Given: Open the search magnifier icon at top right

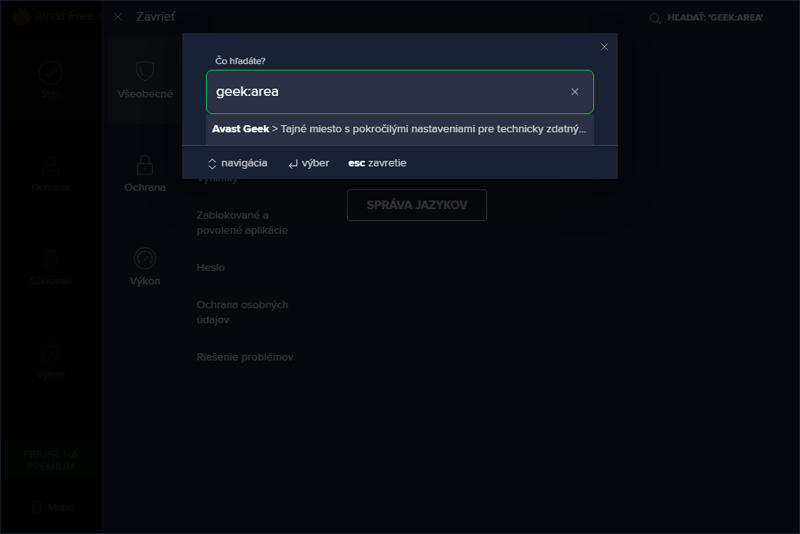Looking at the screenshot, I should [x=655, y=18].
